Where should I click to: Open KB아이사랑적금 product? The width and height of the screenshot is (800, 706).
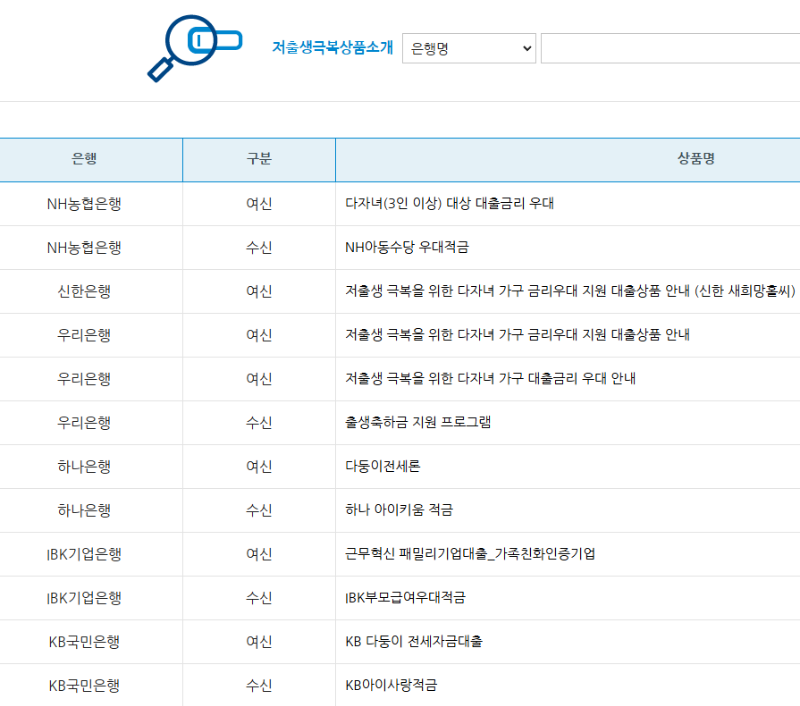point(392,686)
